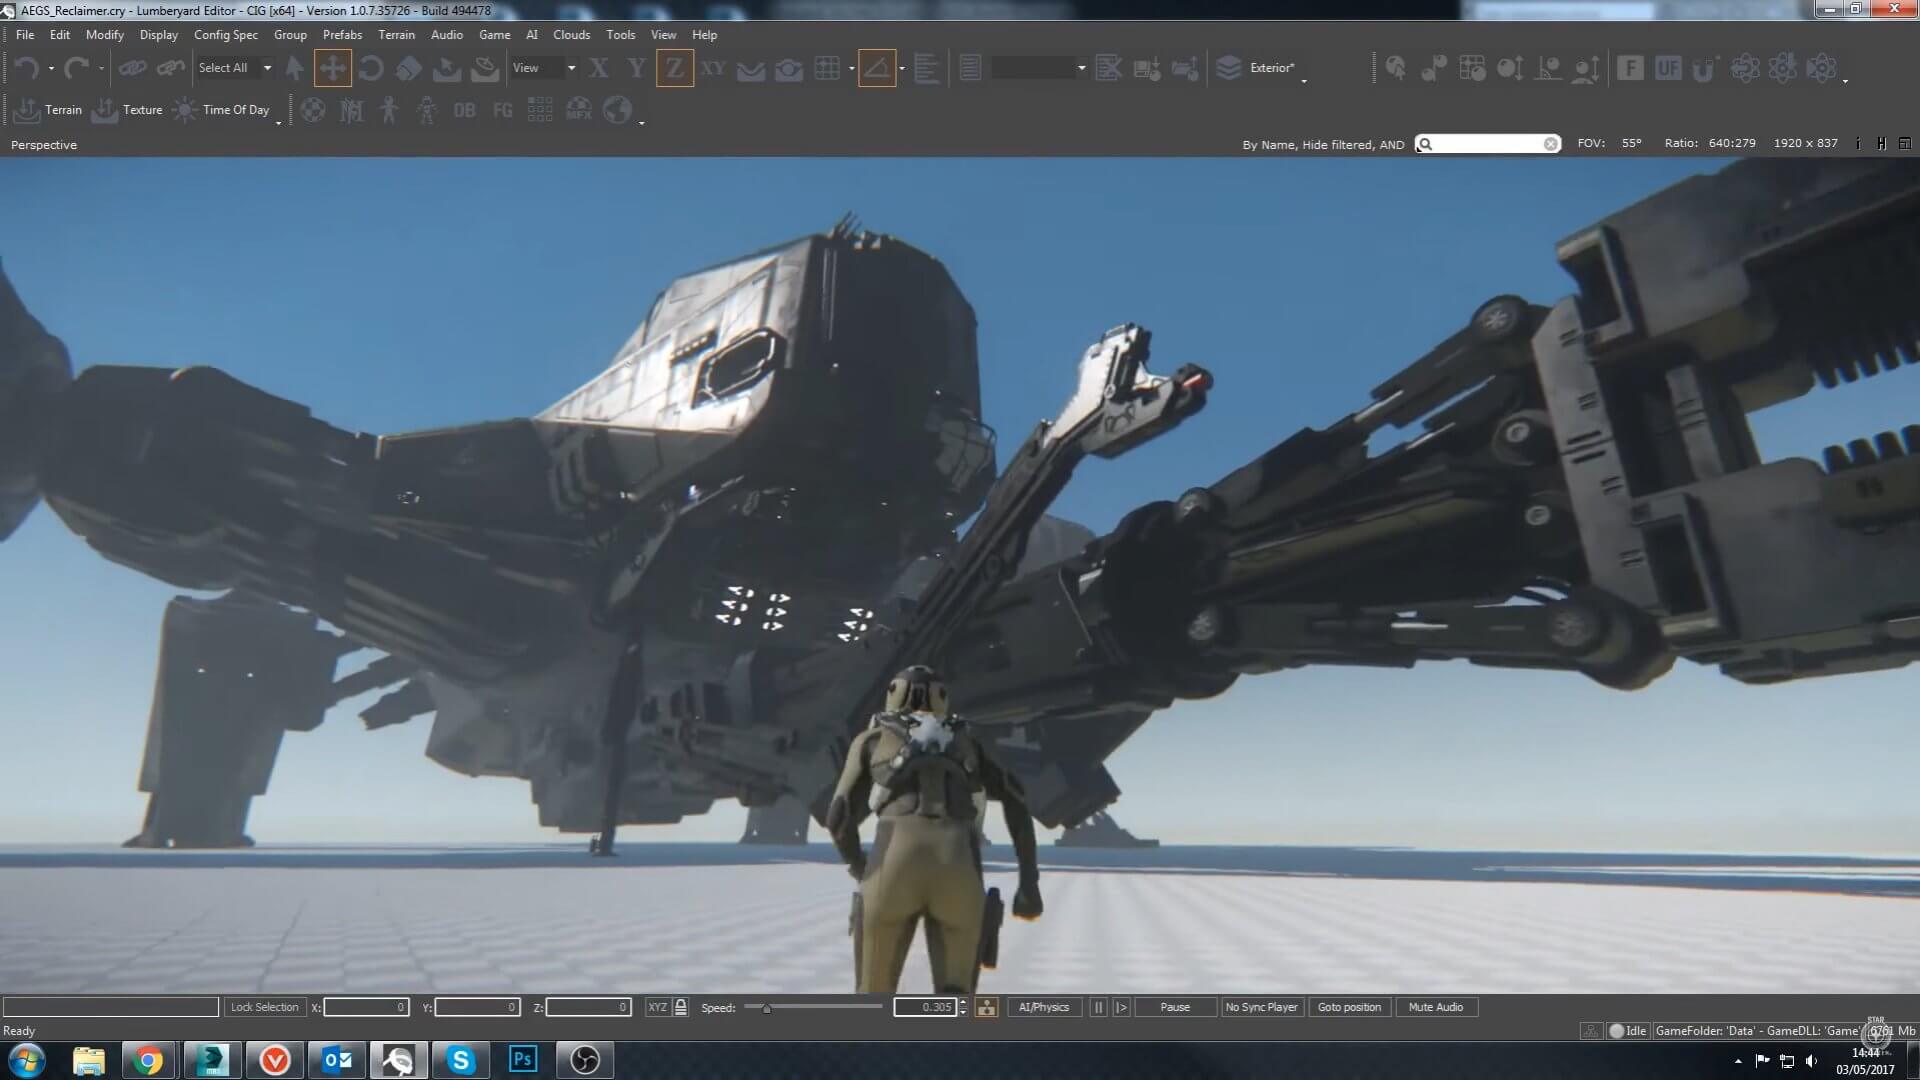Click the Undo arrow icon
The image size is (1920, 1080).
tap(27, 68)
